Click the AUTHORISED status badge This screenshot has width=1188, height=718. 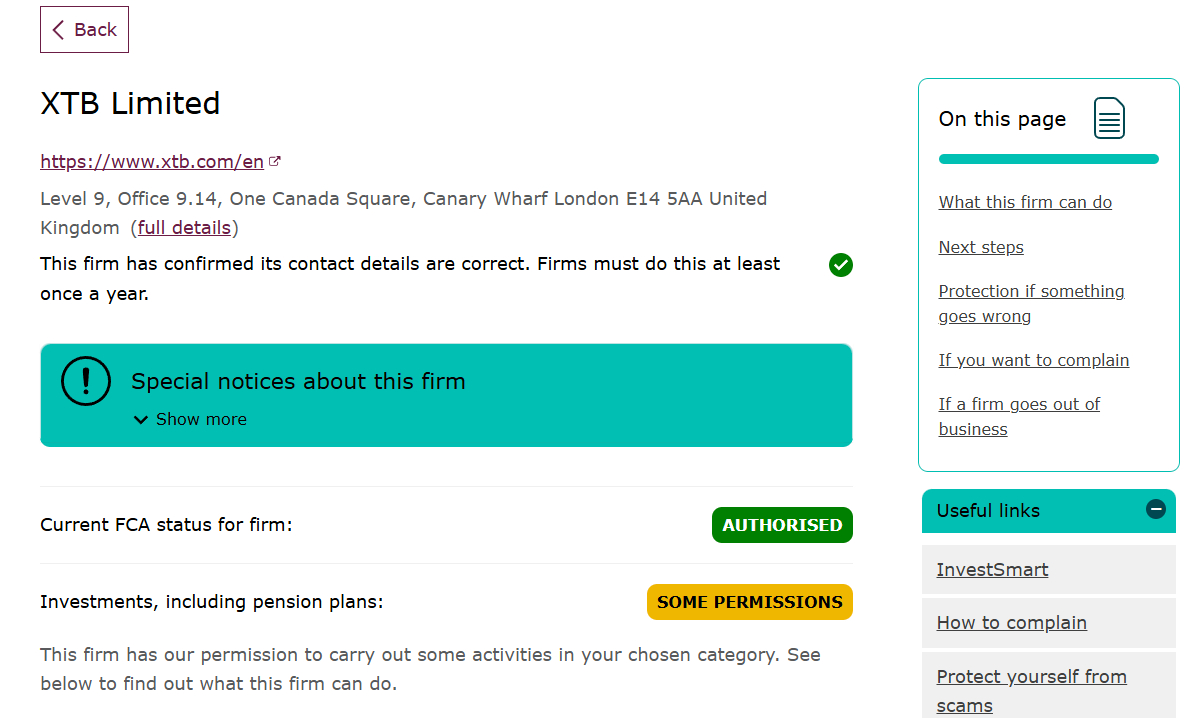pyautogui.click(x=782, y=524)
